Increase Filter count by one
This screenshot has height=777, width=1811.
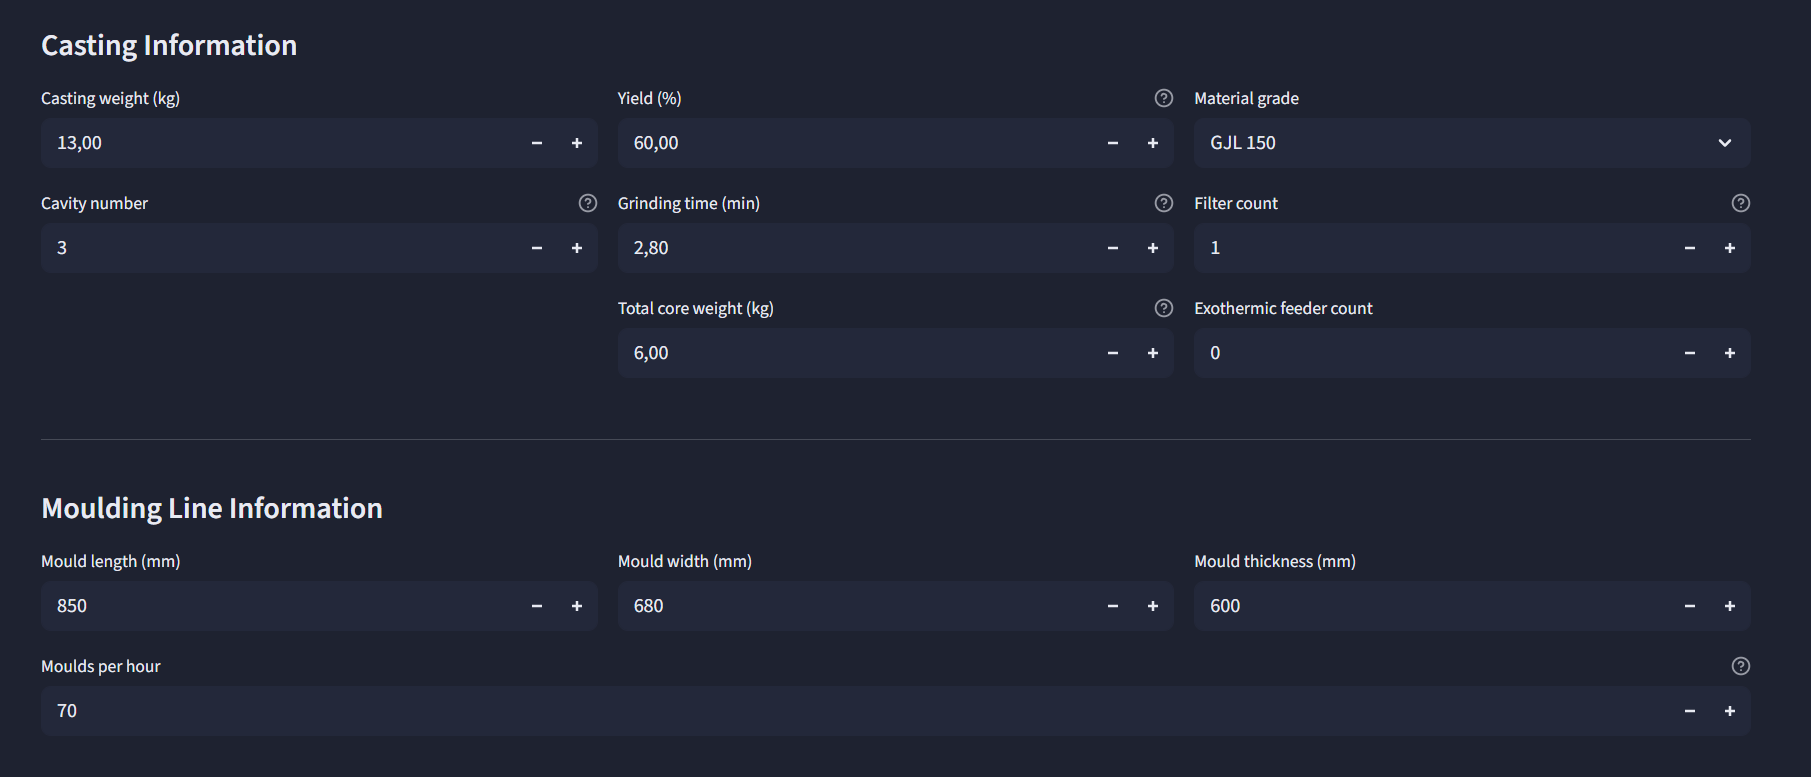point(1730,248)
